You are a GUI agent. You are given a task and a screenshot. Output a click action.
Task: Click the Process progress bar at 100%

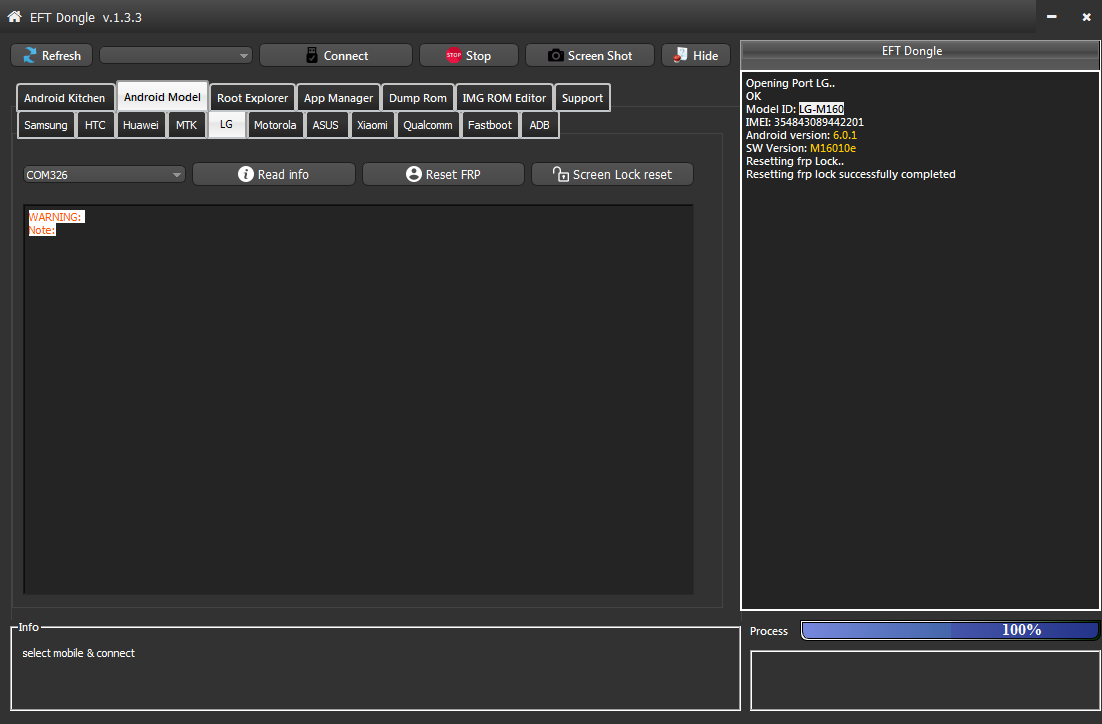(949, 631)
